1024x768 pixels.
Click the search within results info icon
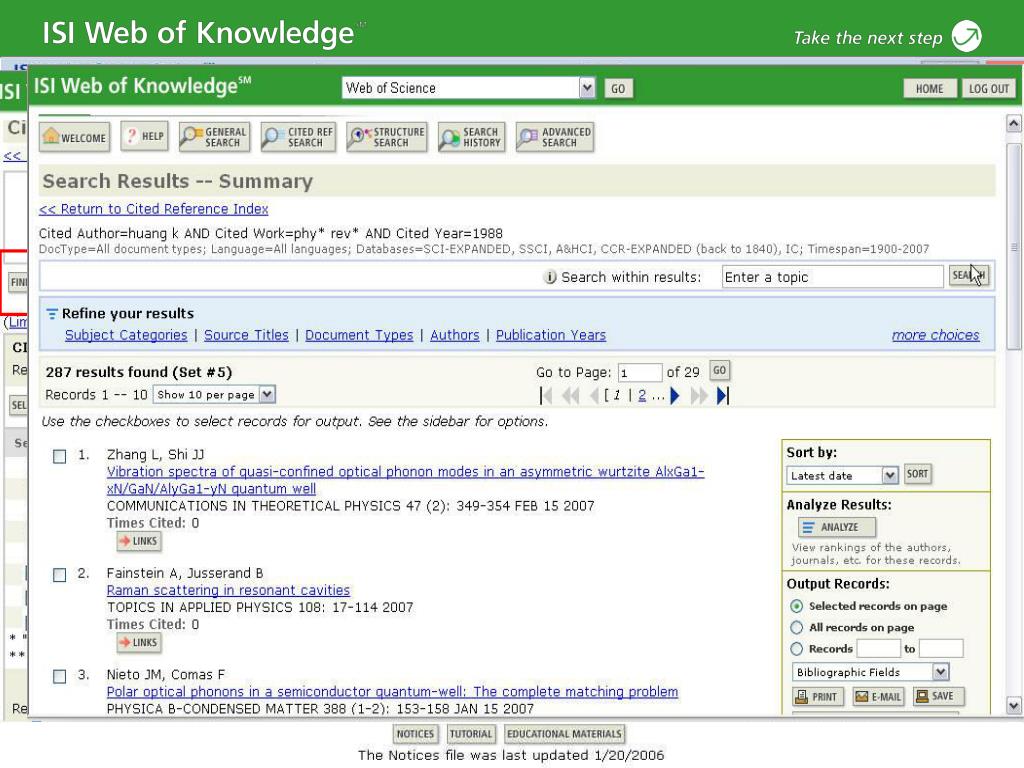coord(550,278)
